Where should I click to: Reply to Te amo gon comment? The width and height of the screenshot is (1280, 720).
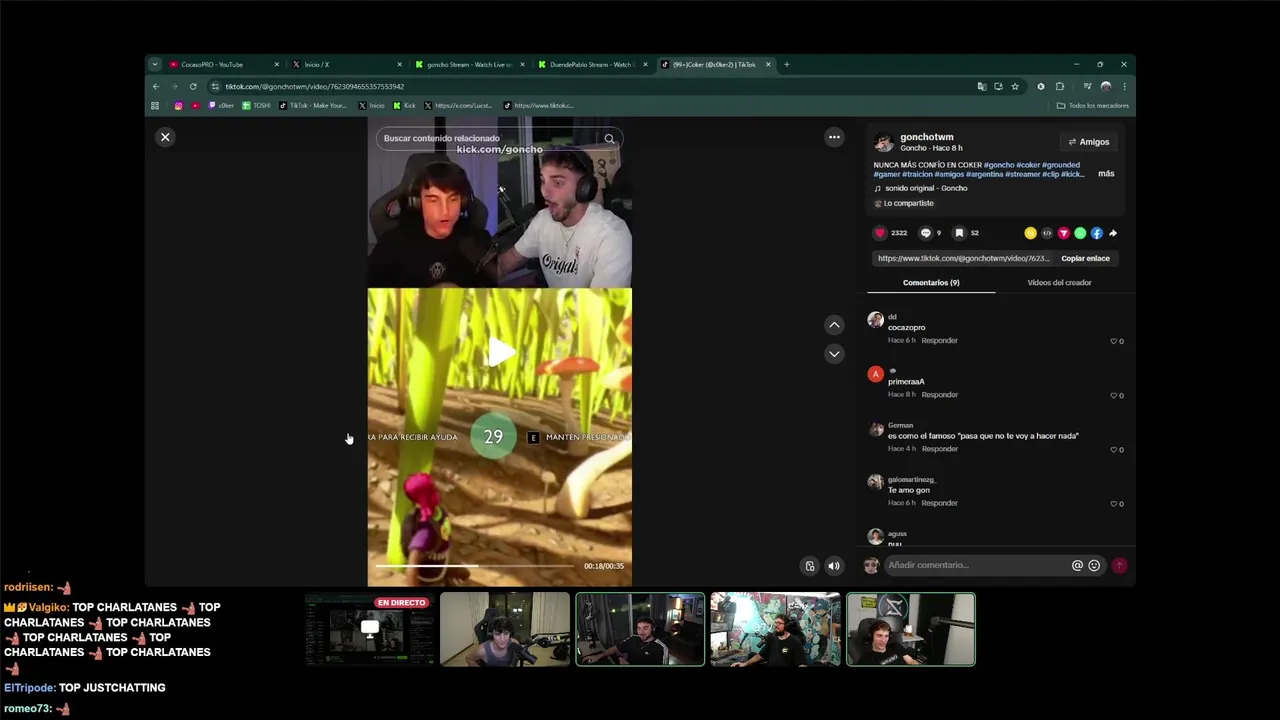(x=939, y=503)
